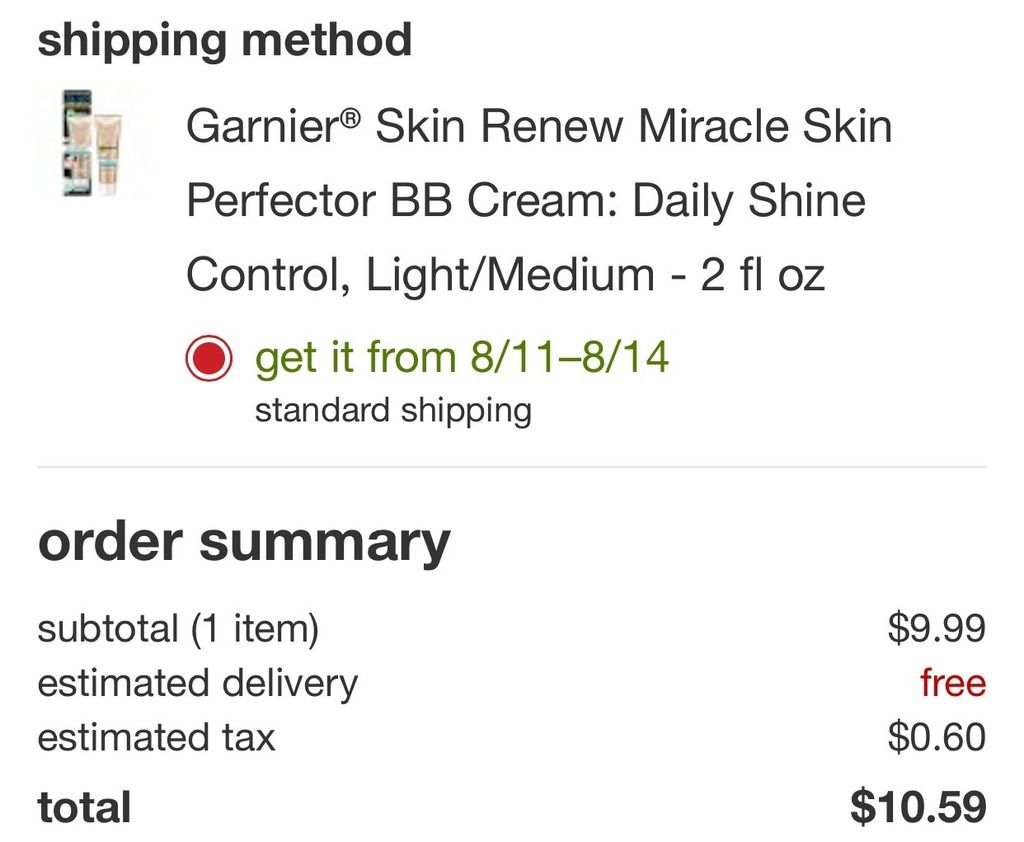1024x842 pixels.
Task: Click the Garnier Skin Renew Miracle Skin title line
Action: pos(539,125)
